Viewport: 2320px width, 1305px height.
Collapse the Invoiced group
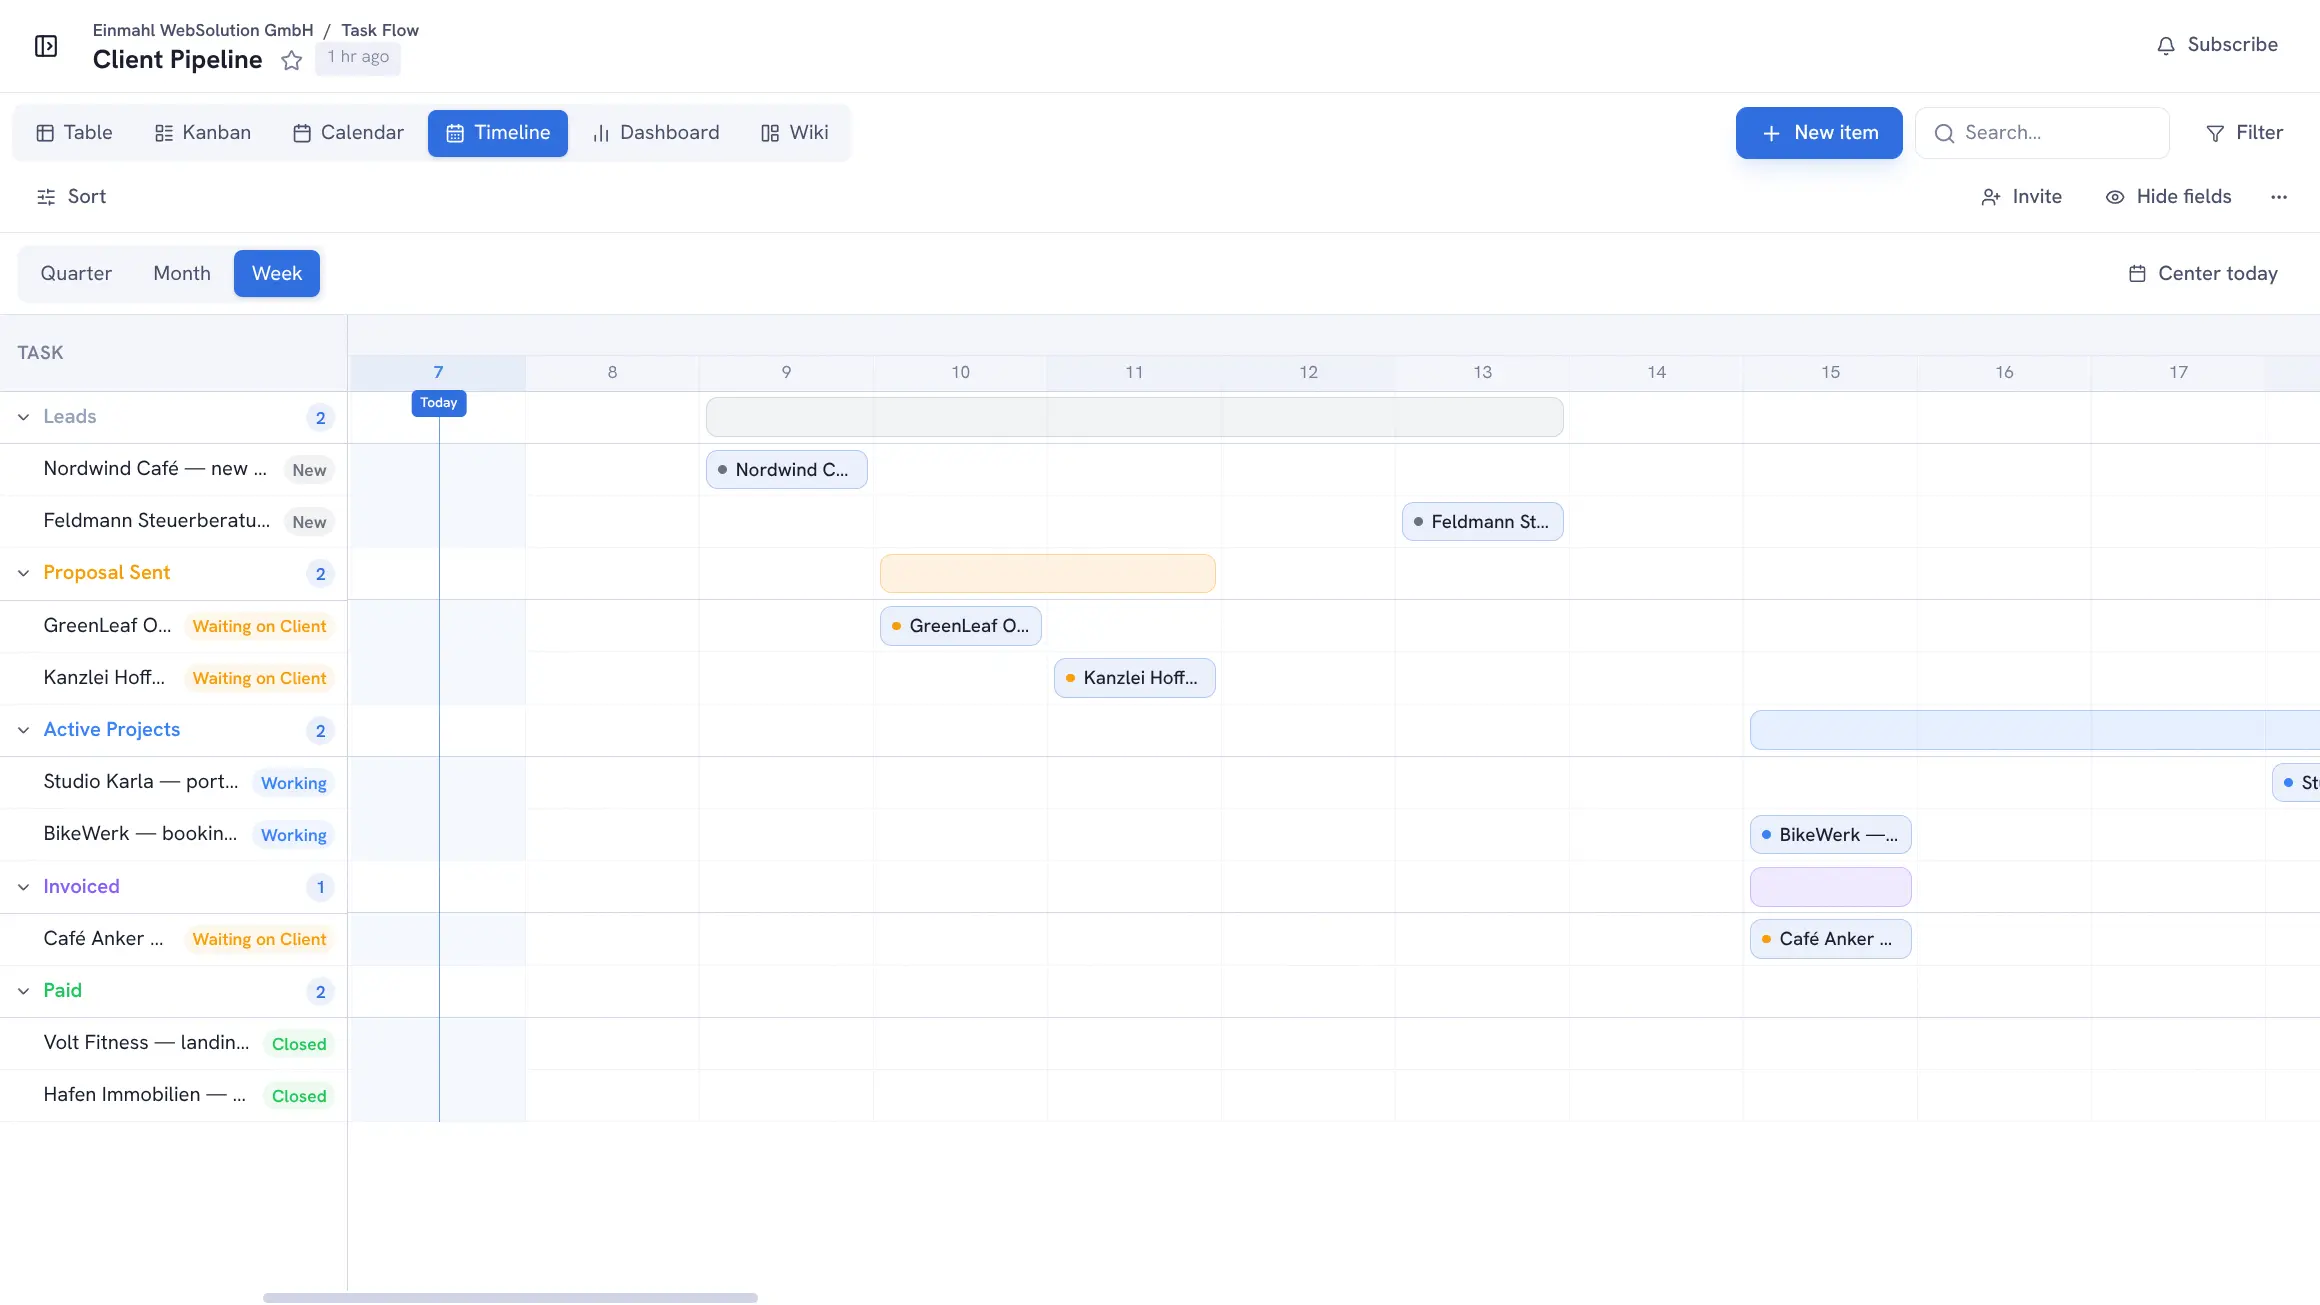[23, 887]
